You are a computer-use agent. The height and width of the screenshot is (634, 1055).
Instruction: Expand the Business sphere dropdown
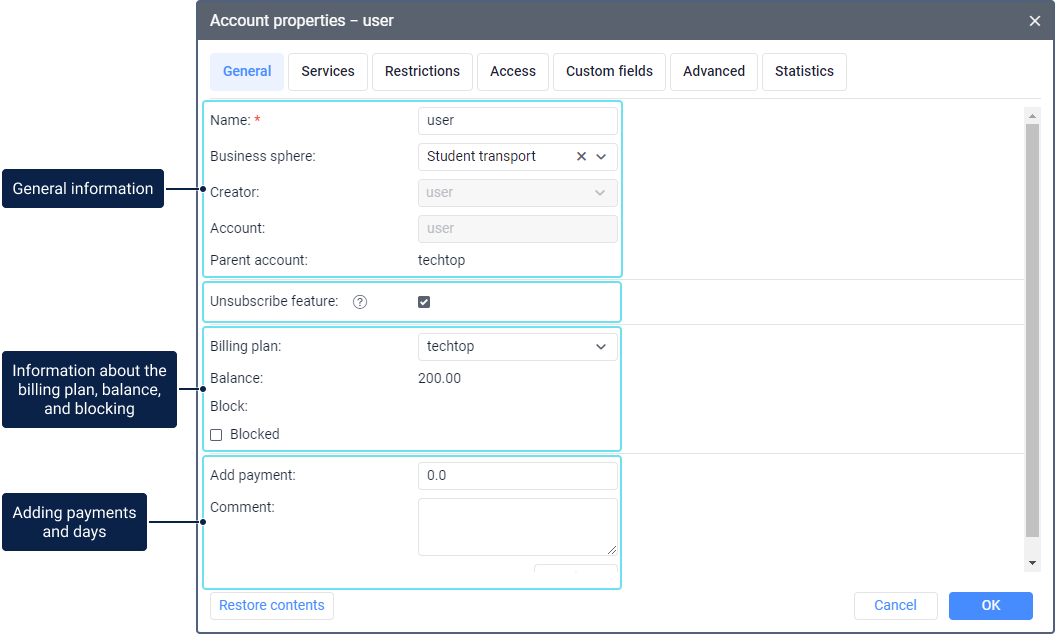coord(601,156)
